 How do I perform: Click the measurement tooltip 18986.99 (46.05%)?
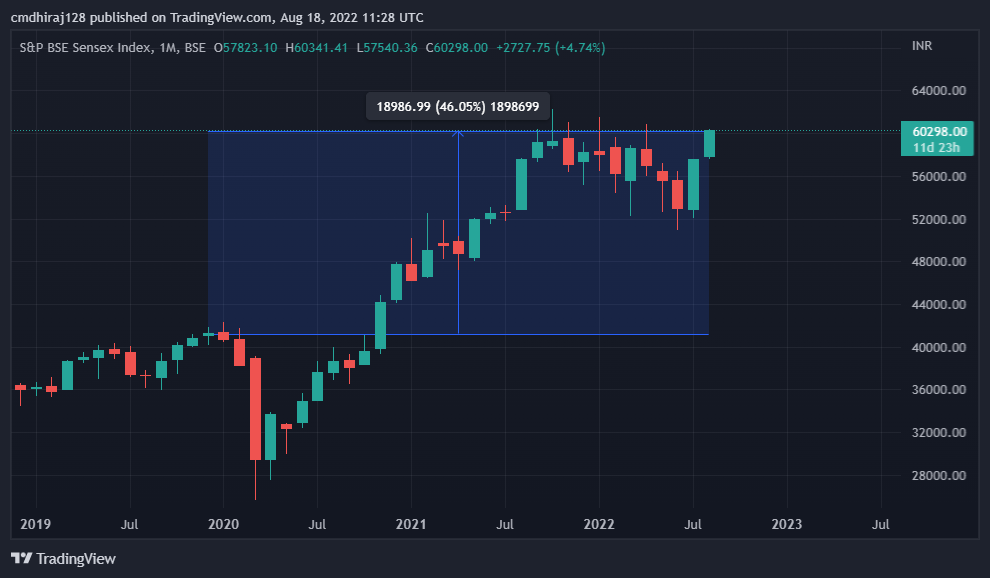click(458, 106)
